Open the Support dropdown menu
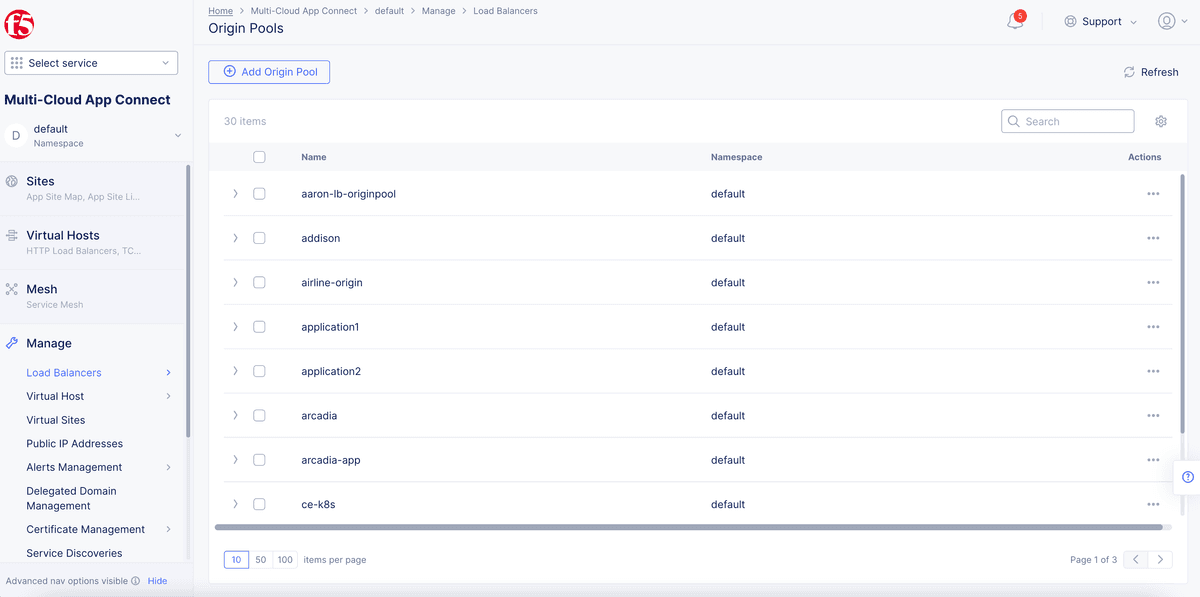1200x597 pixels. pos(1100,20)
